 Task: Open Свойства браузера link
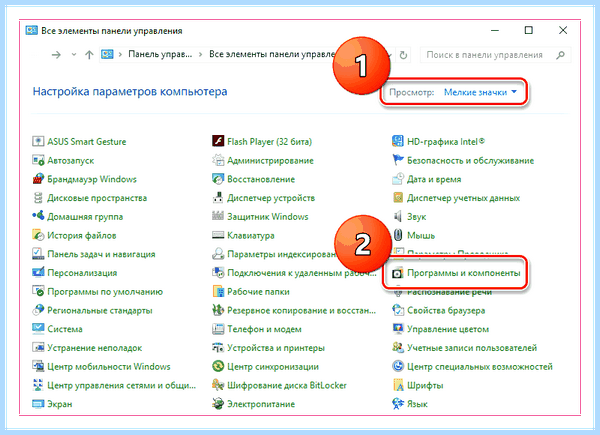(446, 310)
